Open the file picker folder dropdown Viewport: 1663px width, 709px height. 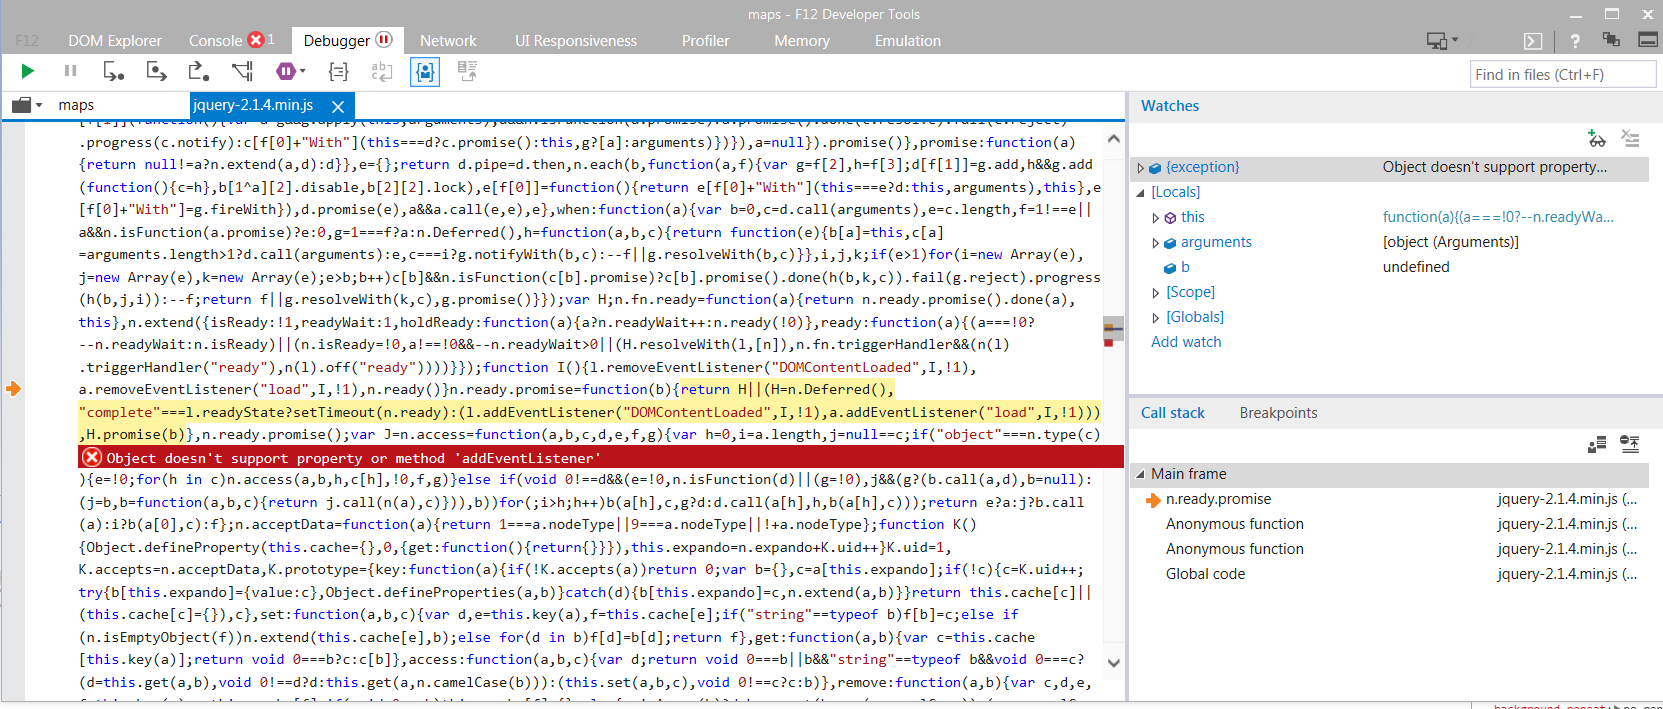click(27, 105)
